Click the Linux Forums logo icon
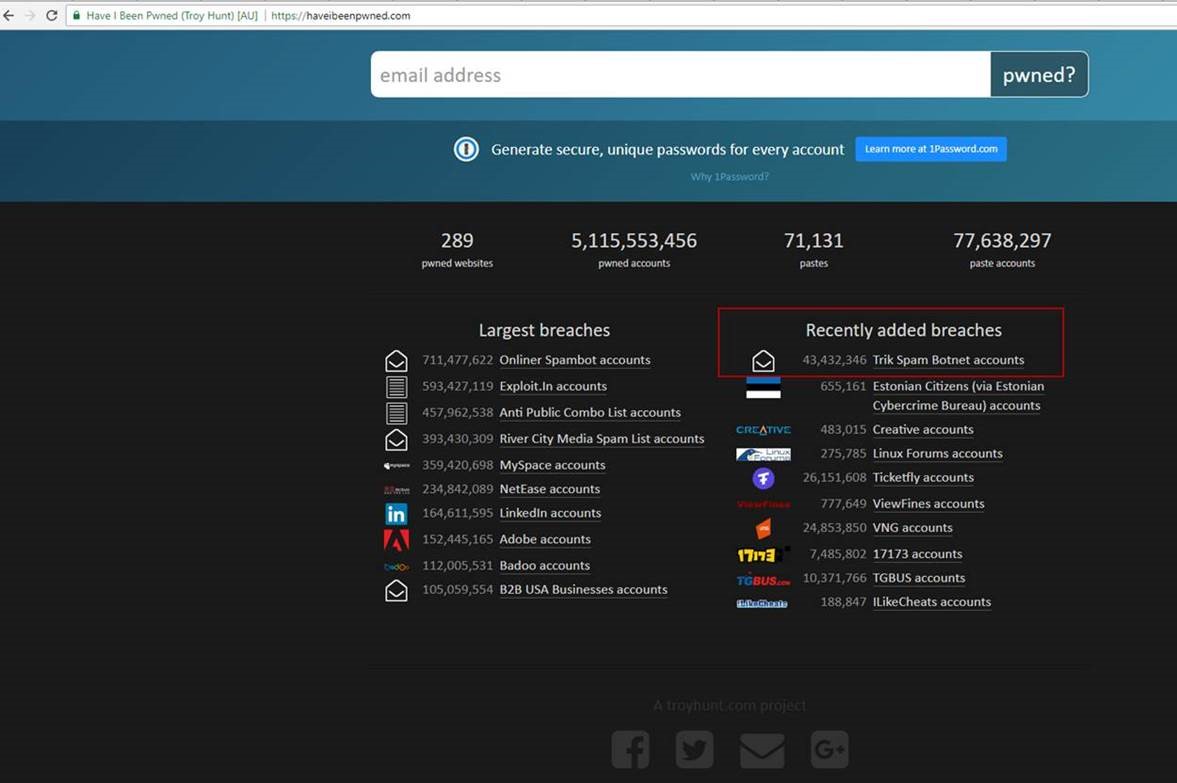 pyautogui.click(x=763, y=454)
